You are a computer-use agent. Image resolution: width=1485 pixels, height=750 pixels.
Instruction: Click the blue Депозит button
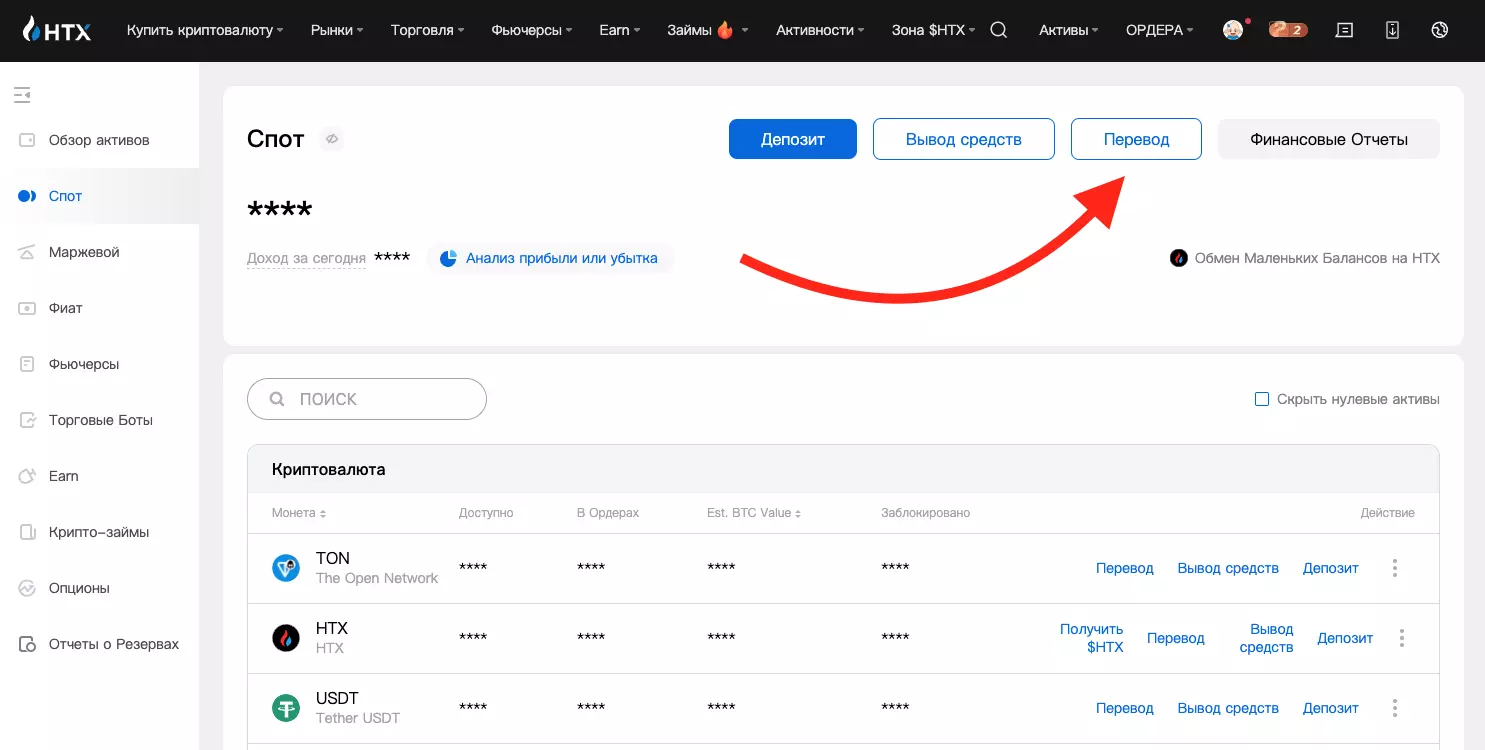(x=793, y=139)
